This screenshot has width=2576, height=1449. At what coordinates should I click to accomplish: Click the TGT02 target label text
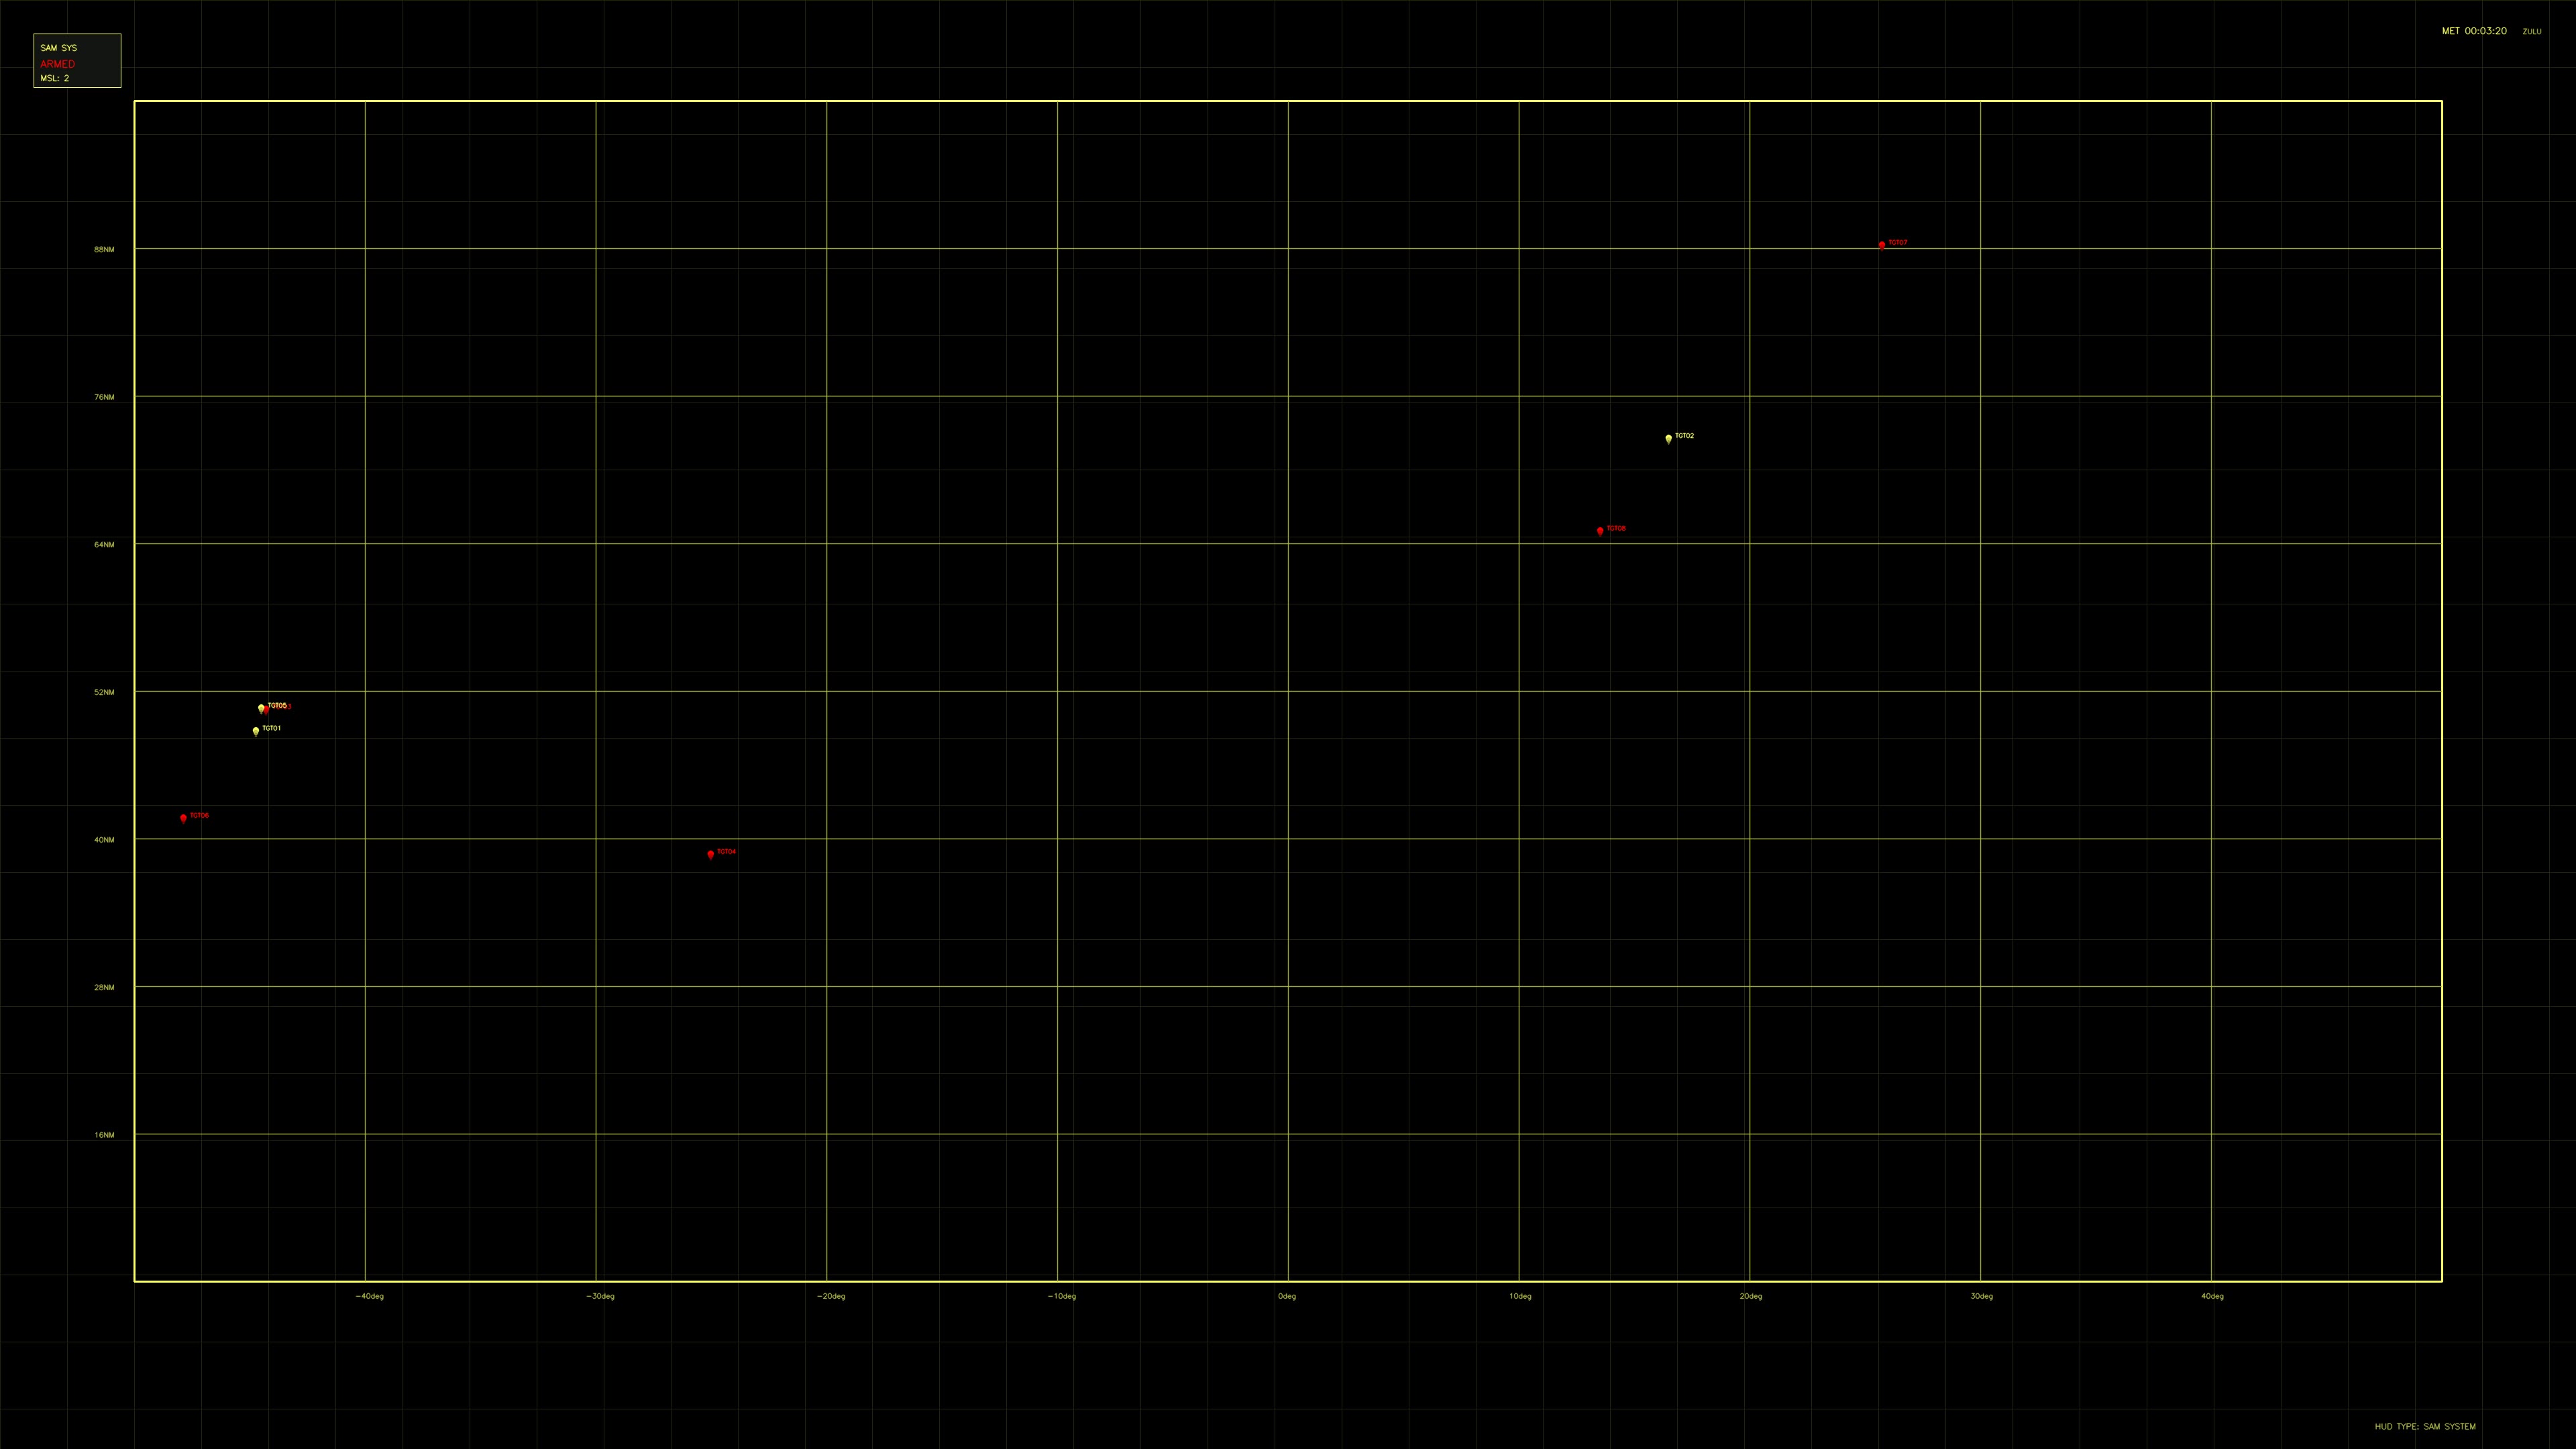click(x=1684, y=435)
